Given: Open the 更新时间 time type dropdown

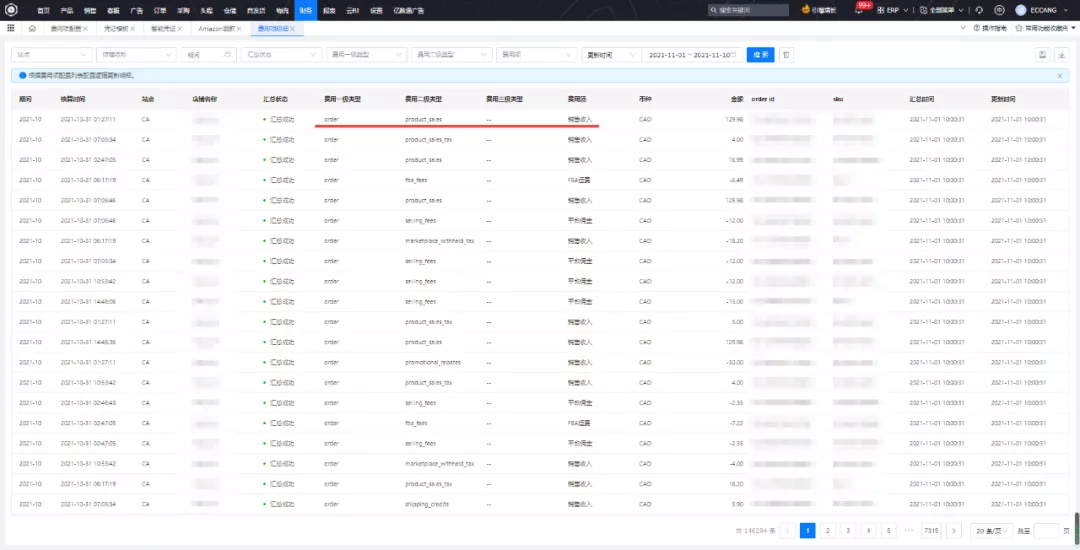Looking at the screenshot, I should 610,54.
